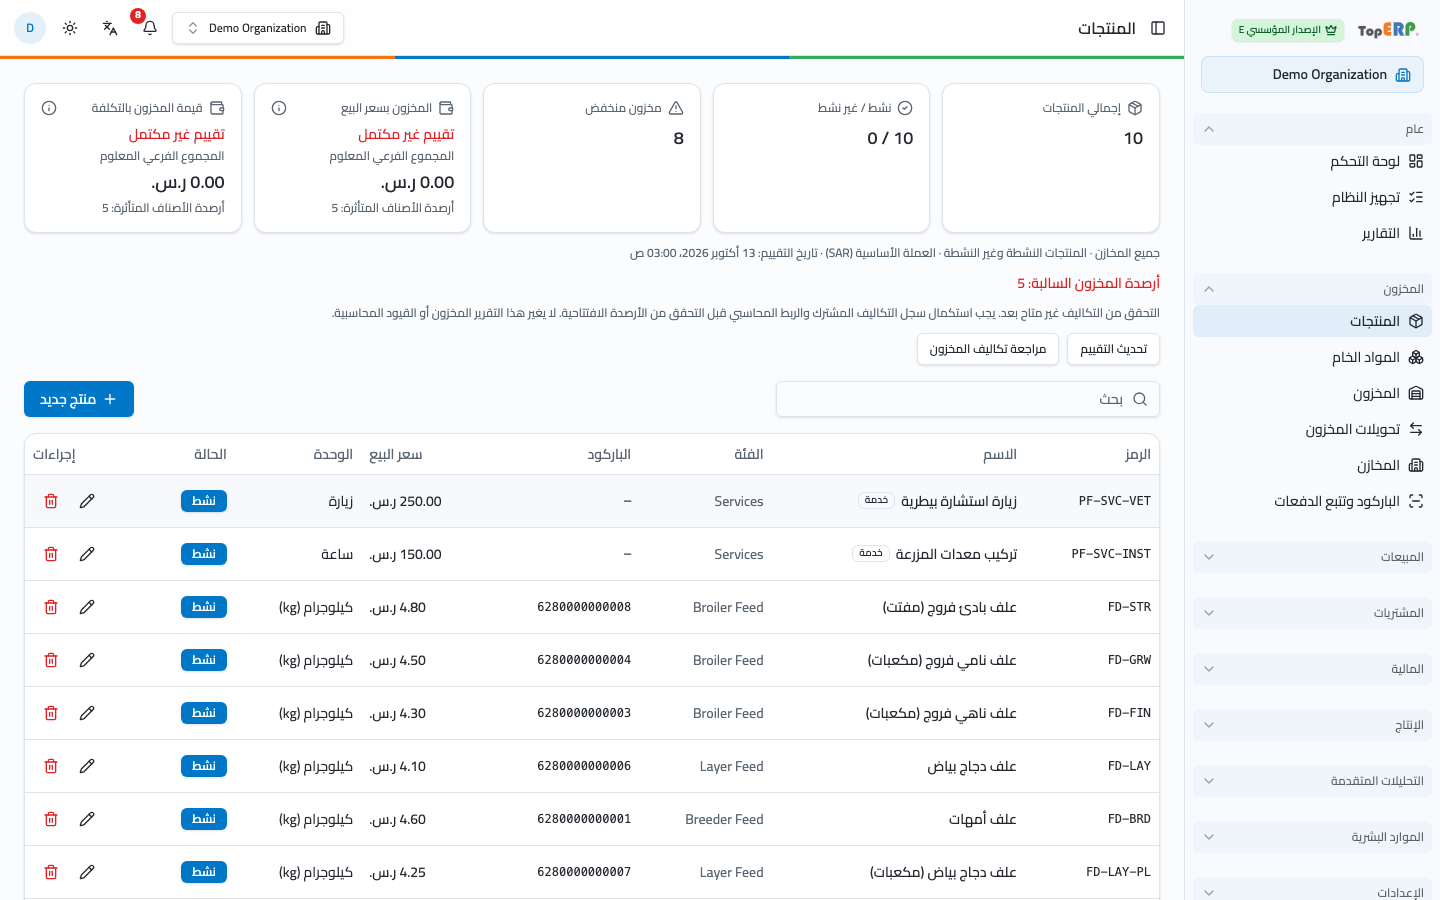The width and height of the screenshot is (1440, 900).
Task: Edit the زيارة استشارة بيطرية product
Action: 87,501
